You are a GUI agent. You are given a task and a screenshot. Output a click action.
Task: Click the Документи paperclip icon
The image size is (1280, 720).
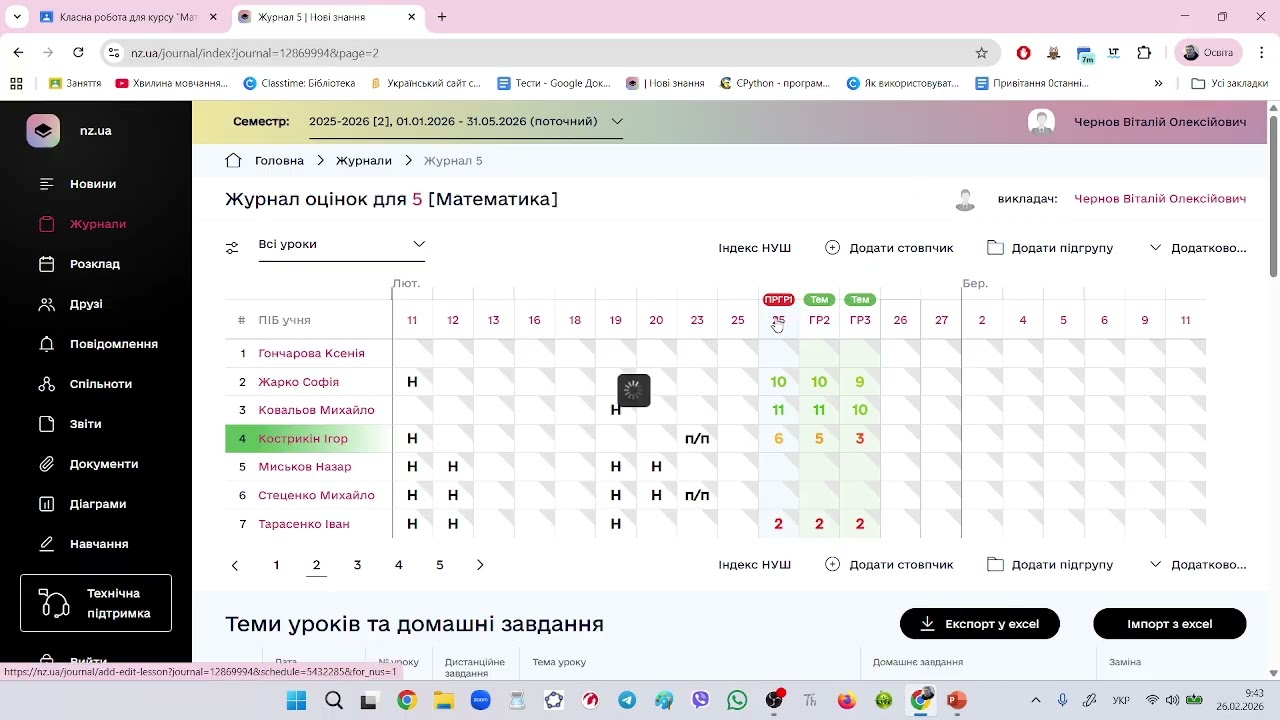46,464
